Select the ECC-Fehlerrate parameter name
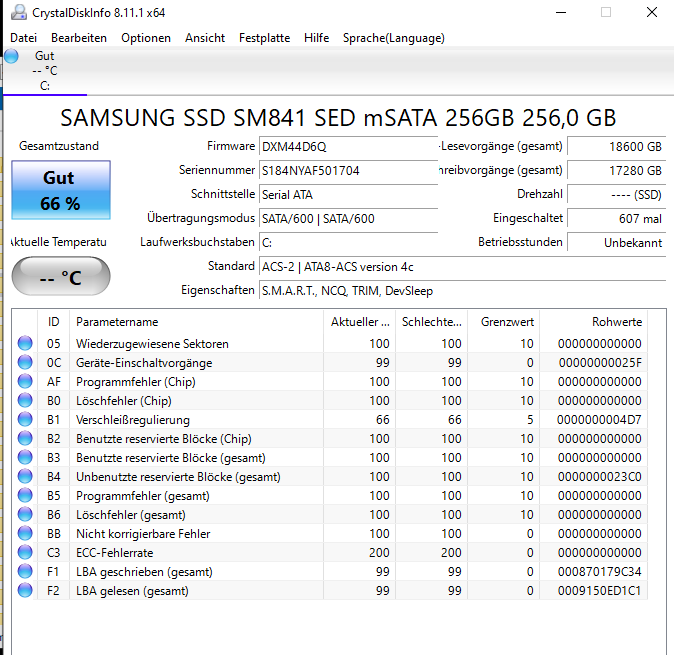Viewport: 674px width, 655px height. 114,553
